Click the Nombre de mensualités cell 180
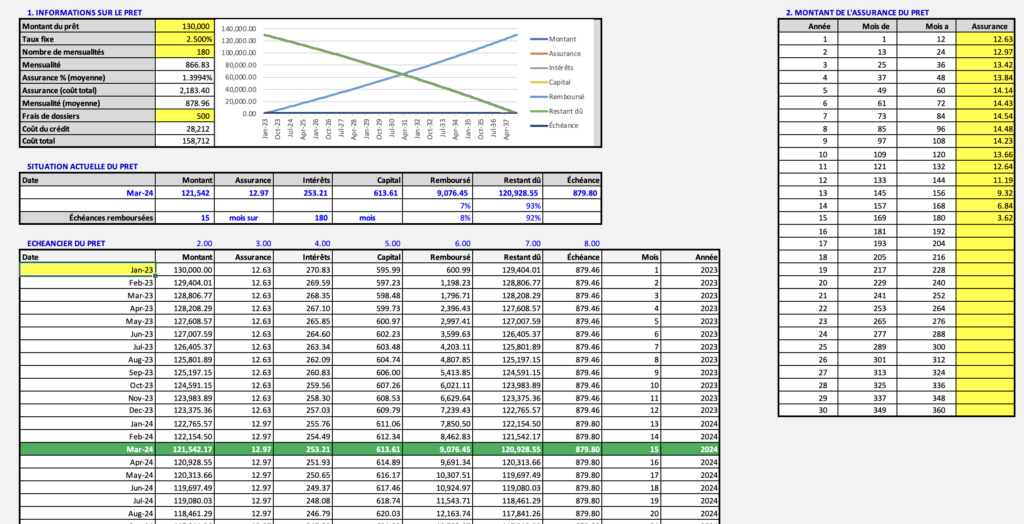Screen dimensions: 1024x524 184,51
